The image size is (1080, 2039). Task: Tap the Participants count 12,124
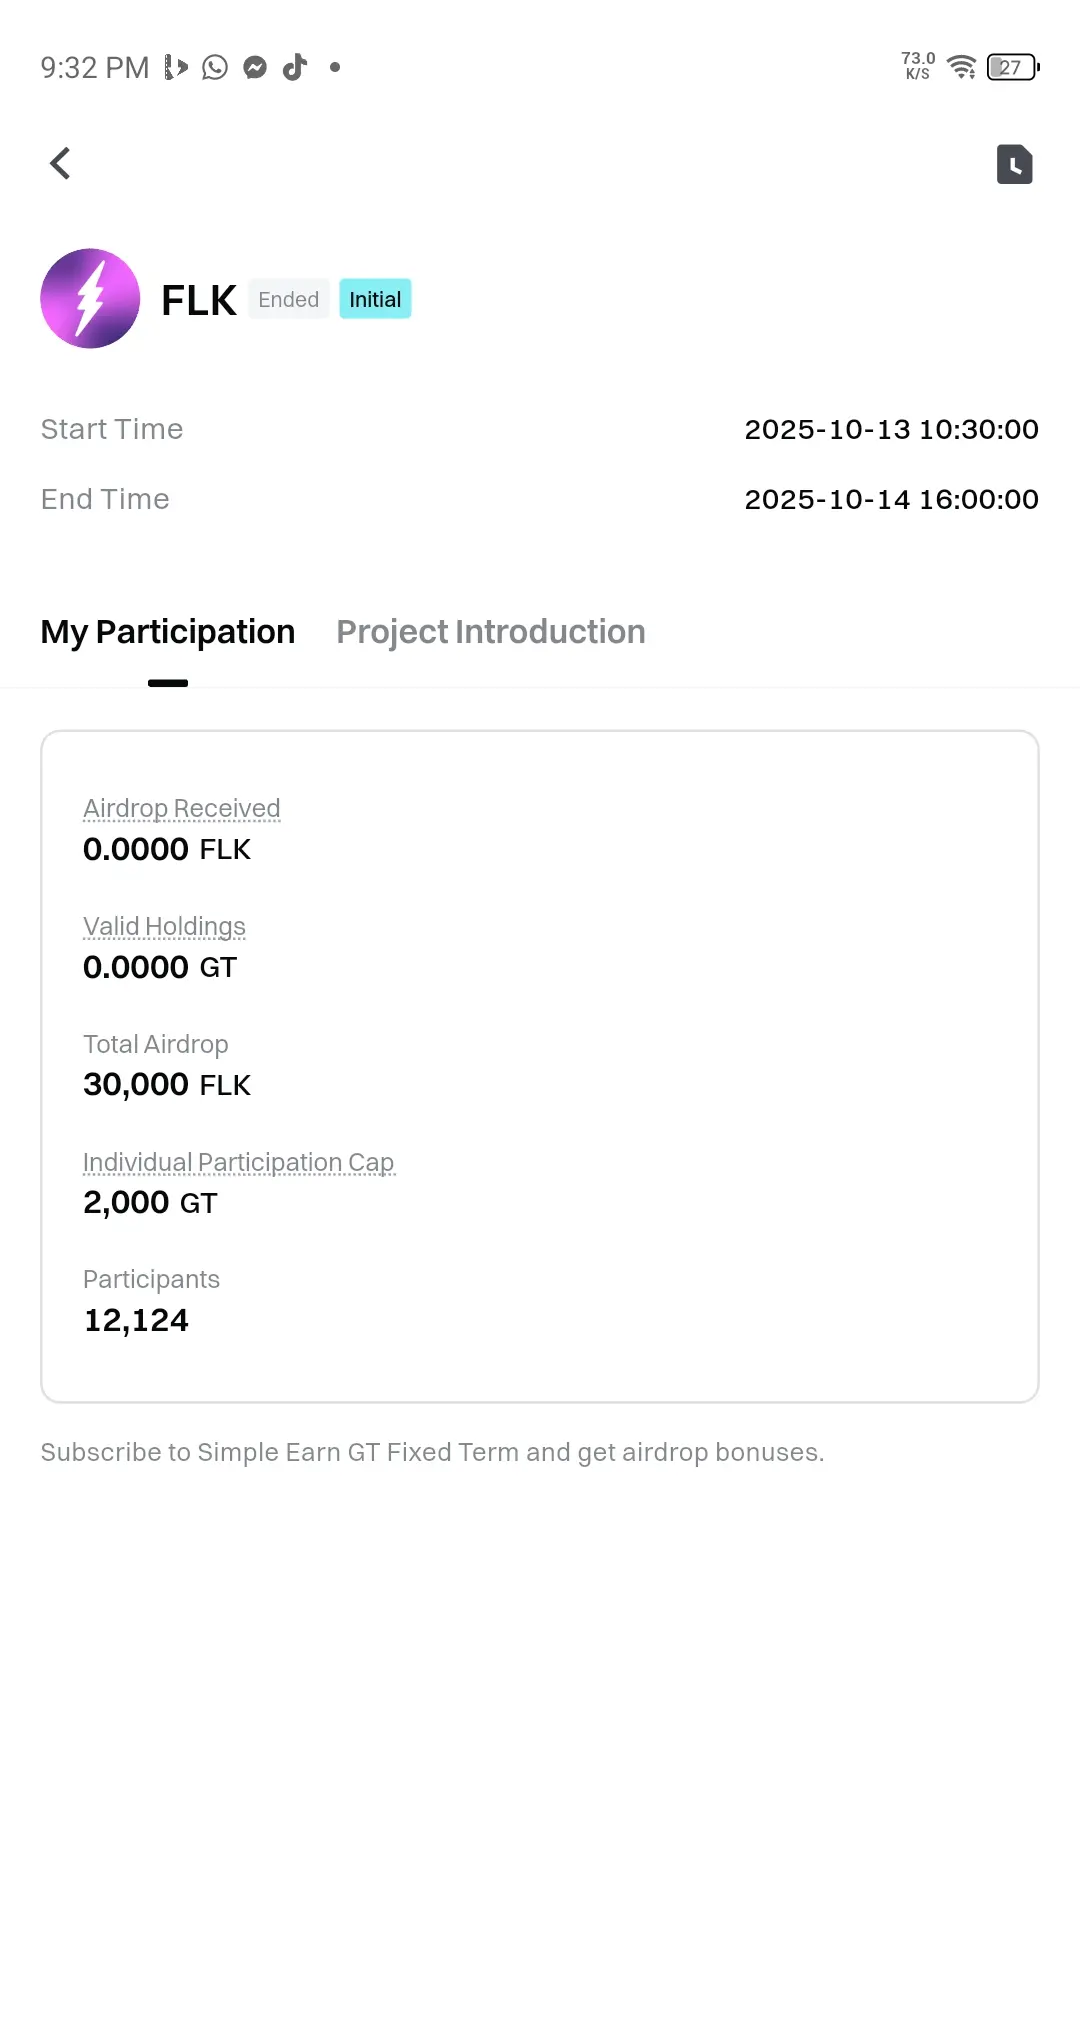(136, 1320)
